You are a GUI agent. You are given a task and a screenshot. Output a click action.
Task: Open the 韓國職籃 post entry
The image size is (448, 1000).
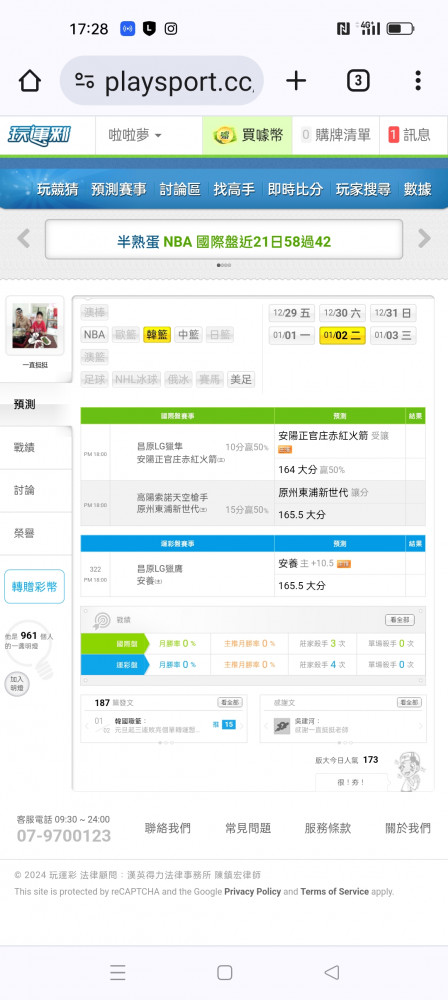pos(156,725)
